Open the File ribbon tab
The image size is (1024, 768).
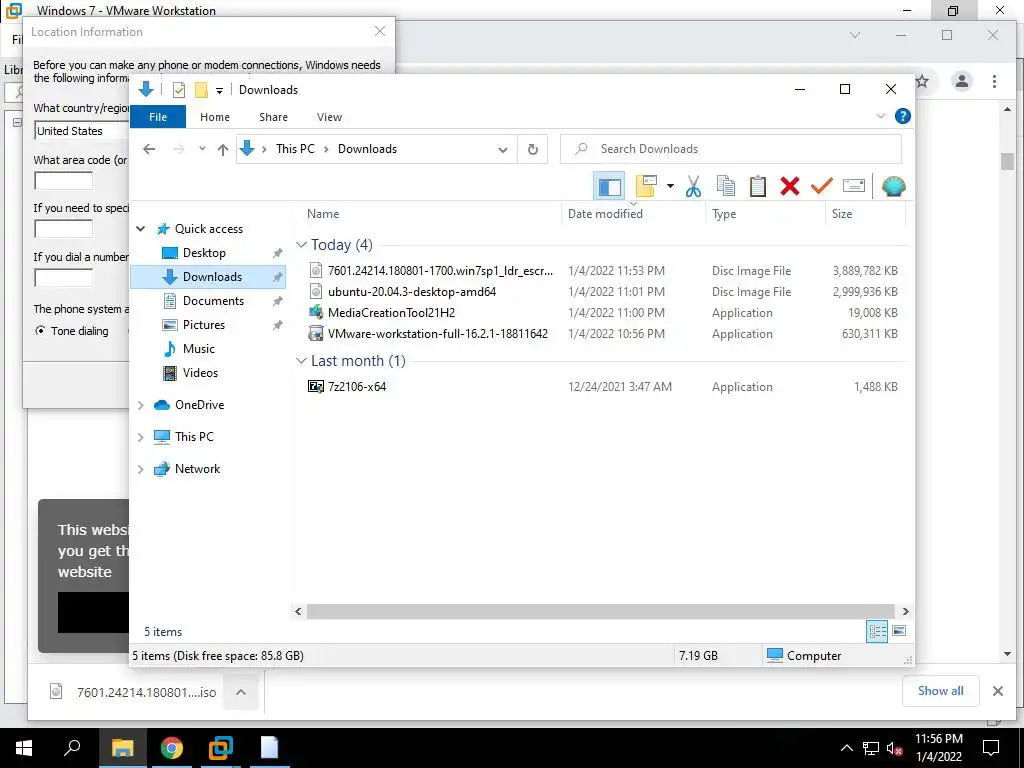pyautogui.click(x=158, y=117)
